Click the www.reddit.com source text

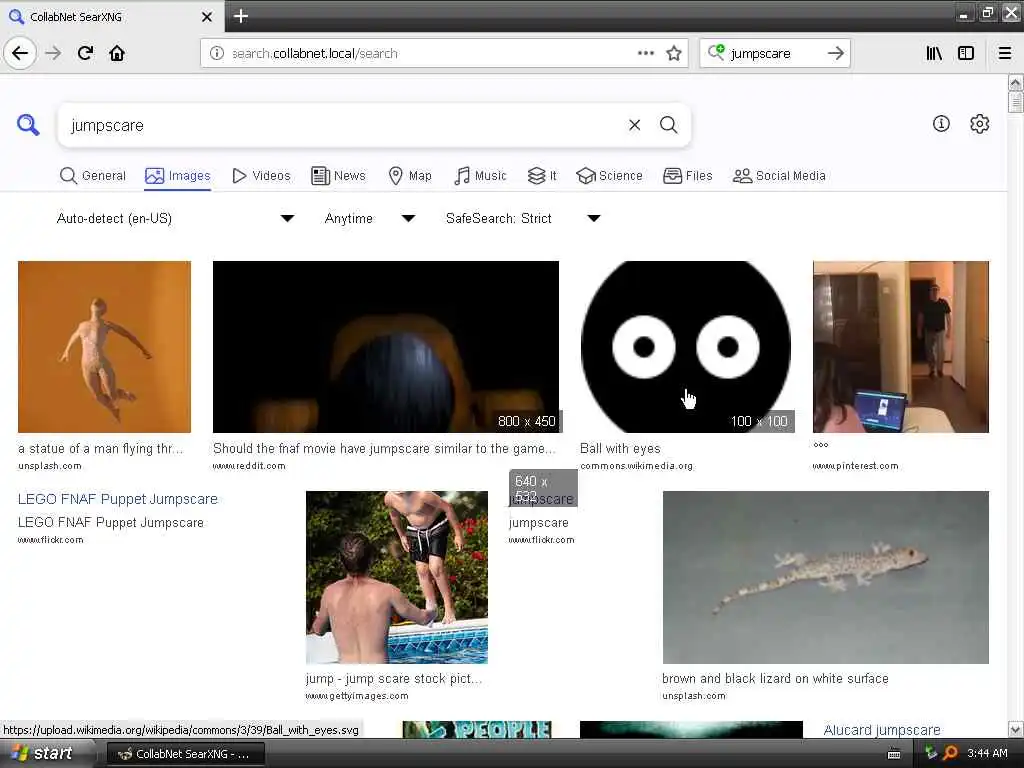click(x=249, y=466)
